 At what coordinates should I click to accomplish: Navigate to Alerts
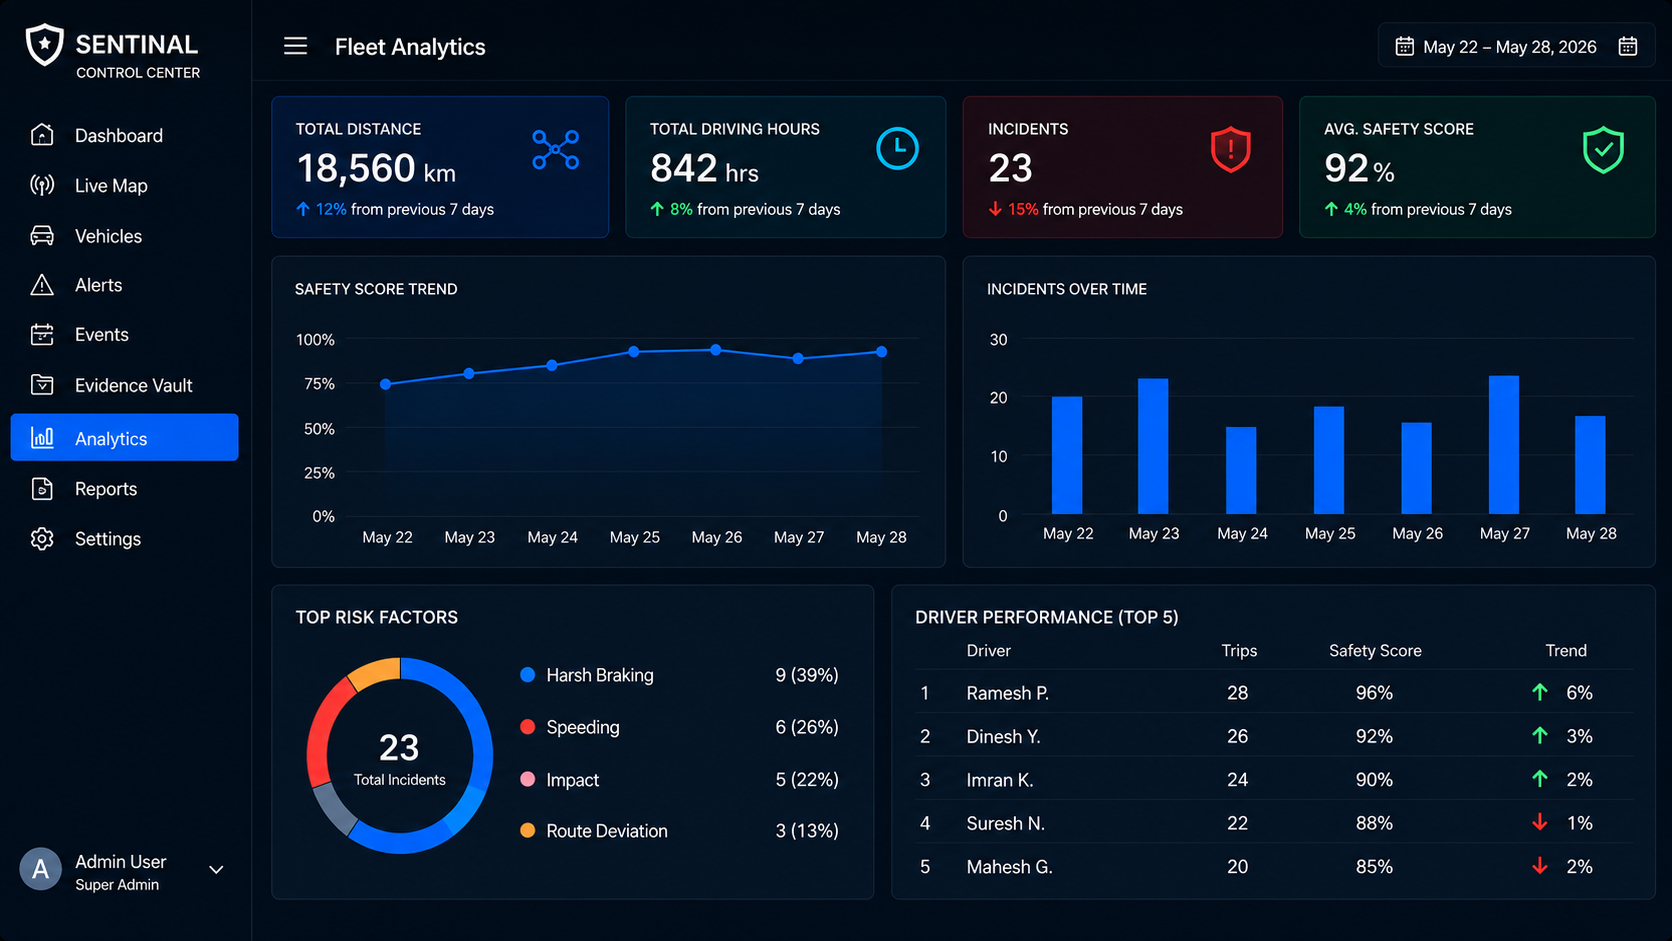click(x=125, y=285)
